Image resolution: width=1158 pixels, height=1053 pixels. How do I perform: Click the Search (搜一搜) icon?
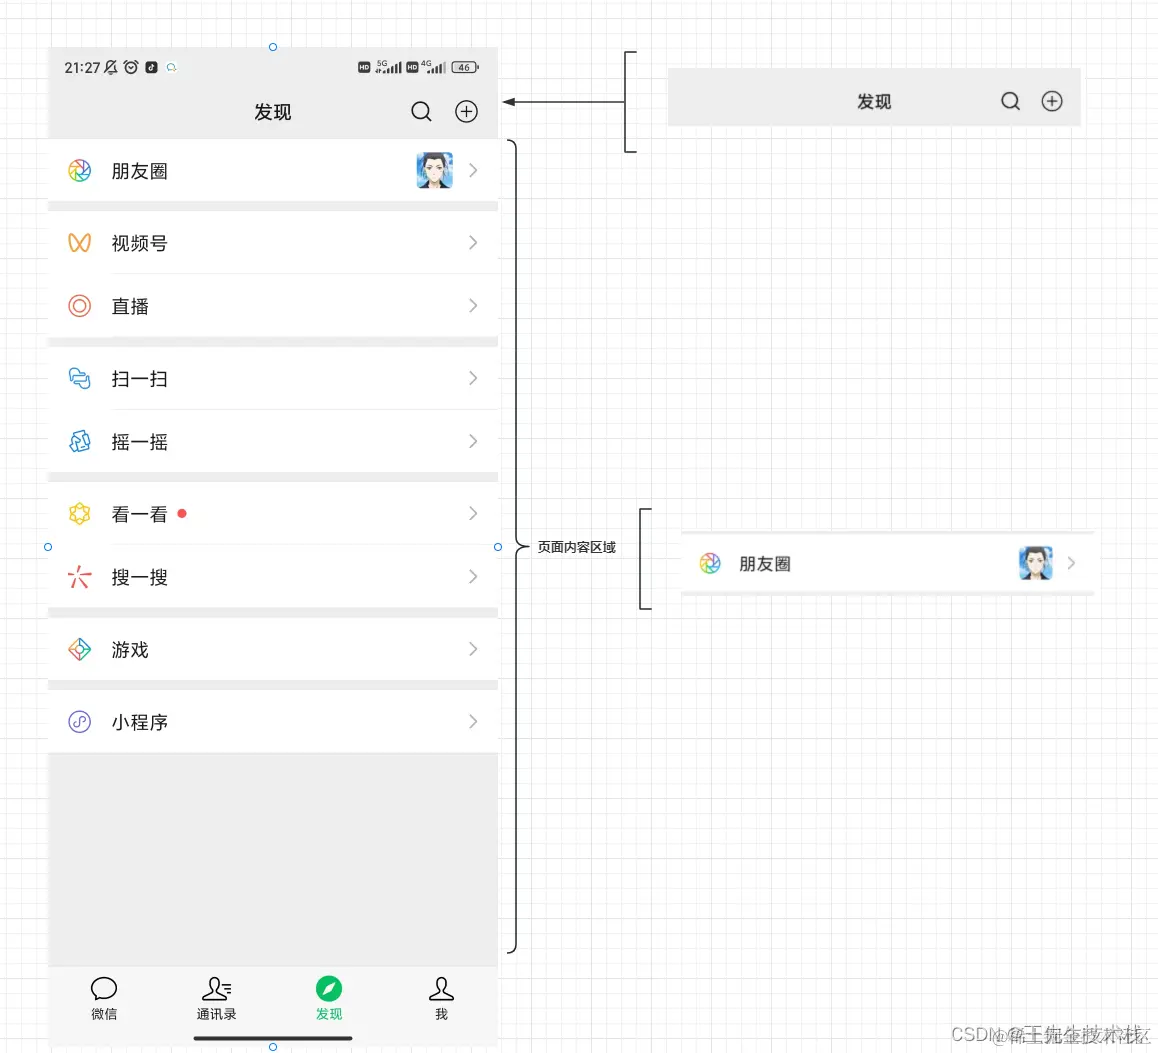[79, 576]
